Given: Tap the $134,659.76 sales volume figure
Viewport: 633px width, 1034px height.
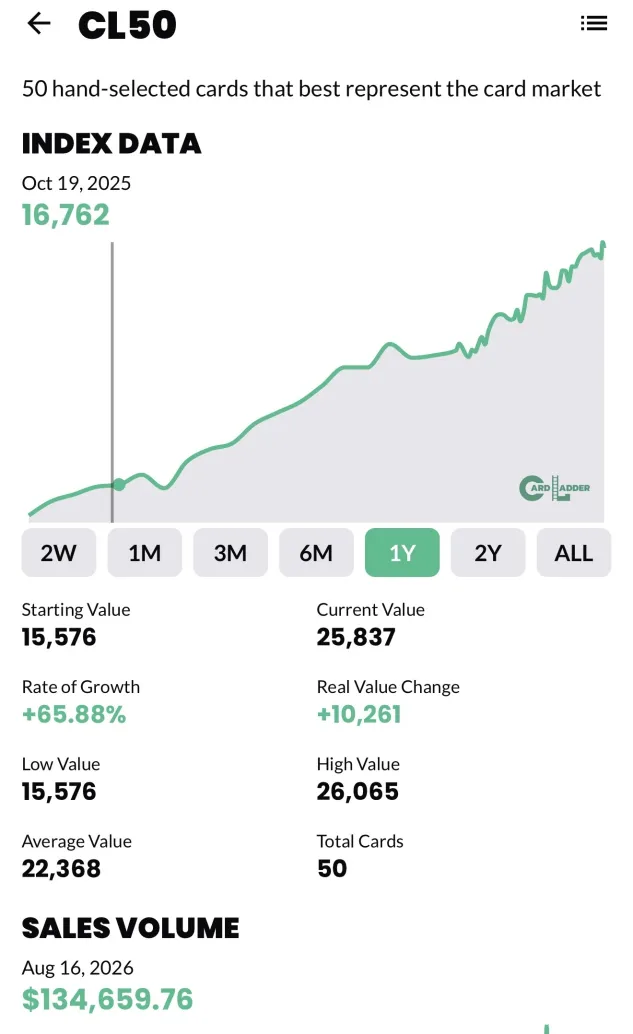Looking at the screenshot, I should pyautogui.click(x=107, y=999).
